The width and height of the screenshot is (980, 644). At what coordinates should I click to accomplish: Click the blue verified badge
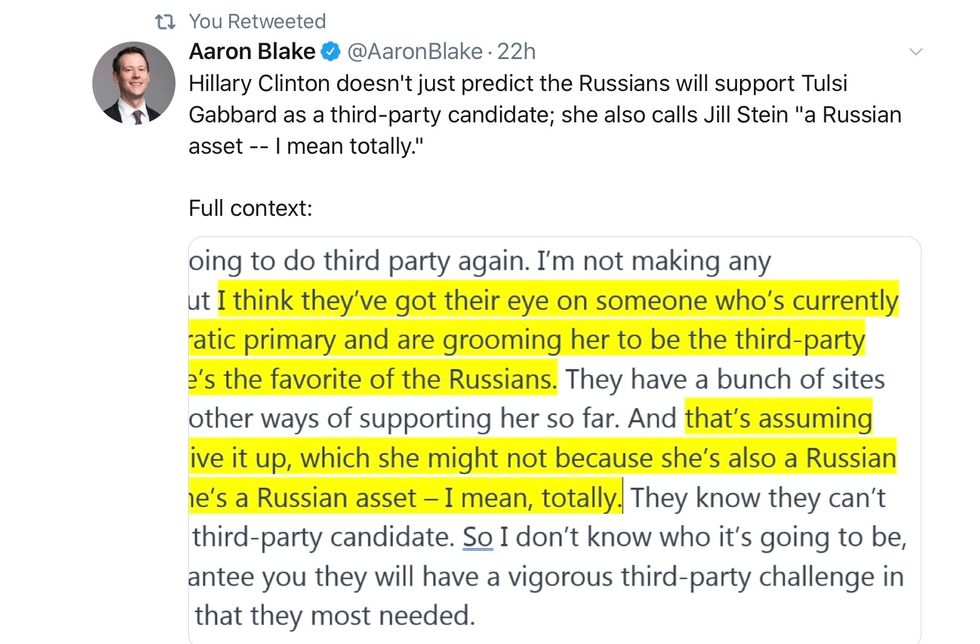click(331, 52)
